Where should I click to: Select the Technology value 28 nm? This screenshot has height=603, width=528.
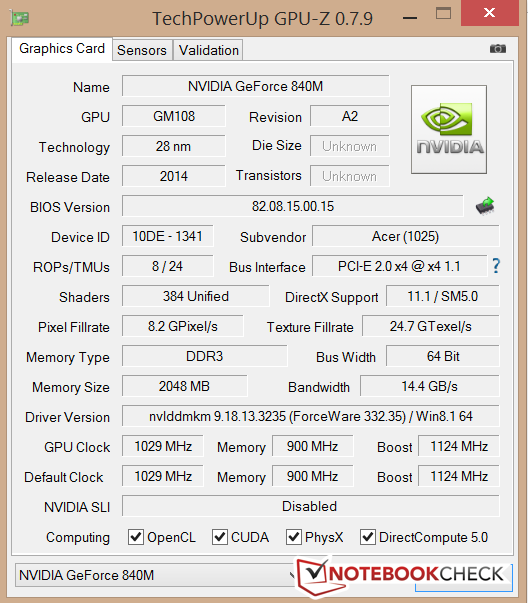pos(174,146)
